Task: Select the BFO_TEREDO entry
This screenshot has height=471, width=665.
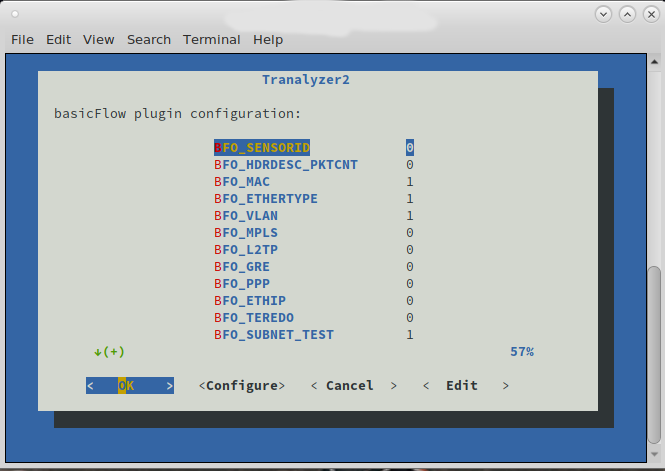Action: (x=254, y=318)
